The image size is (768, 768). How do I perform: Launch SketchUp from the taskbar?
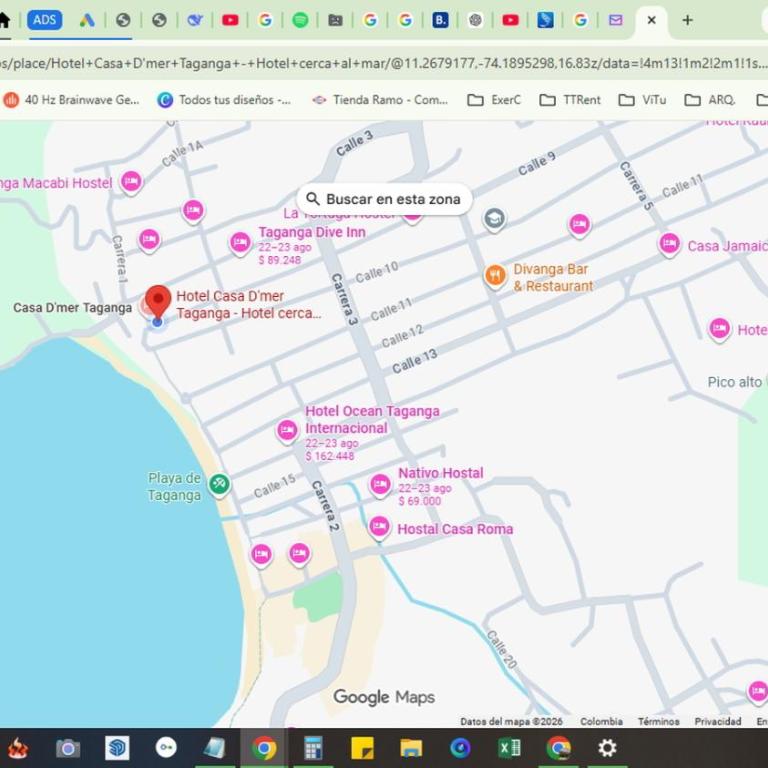117,748
